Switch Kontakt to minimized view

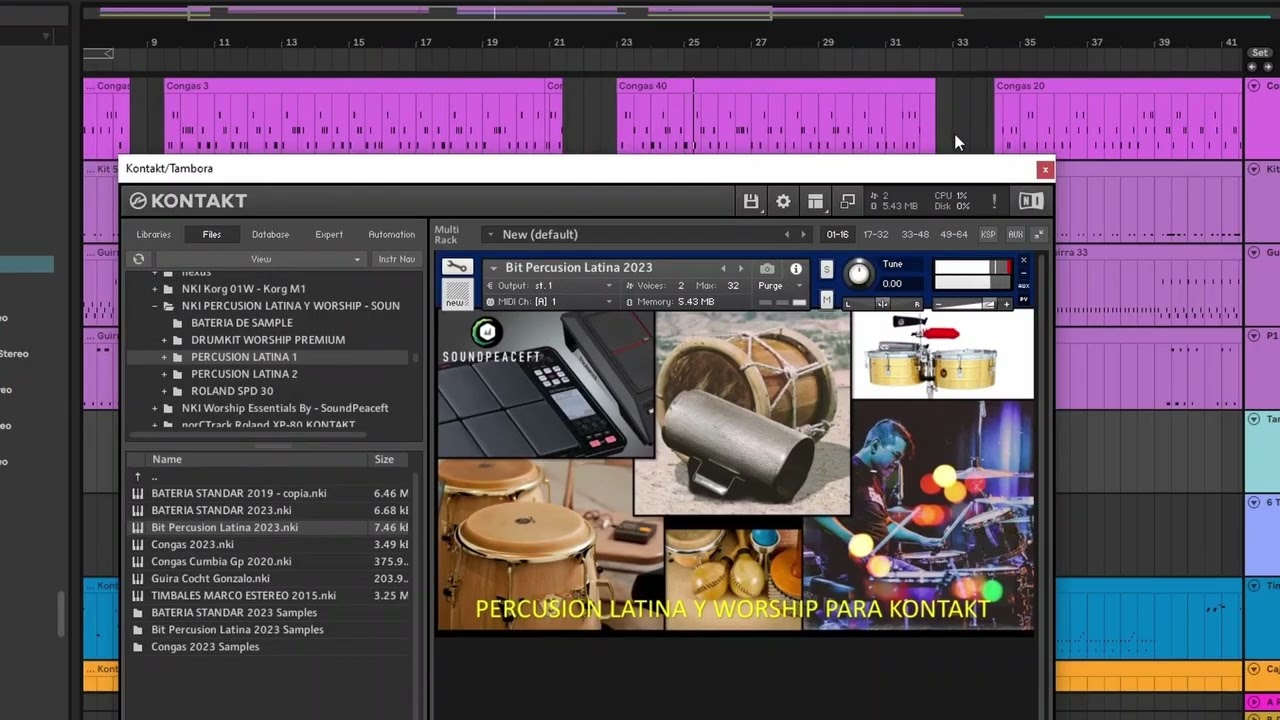847,201
